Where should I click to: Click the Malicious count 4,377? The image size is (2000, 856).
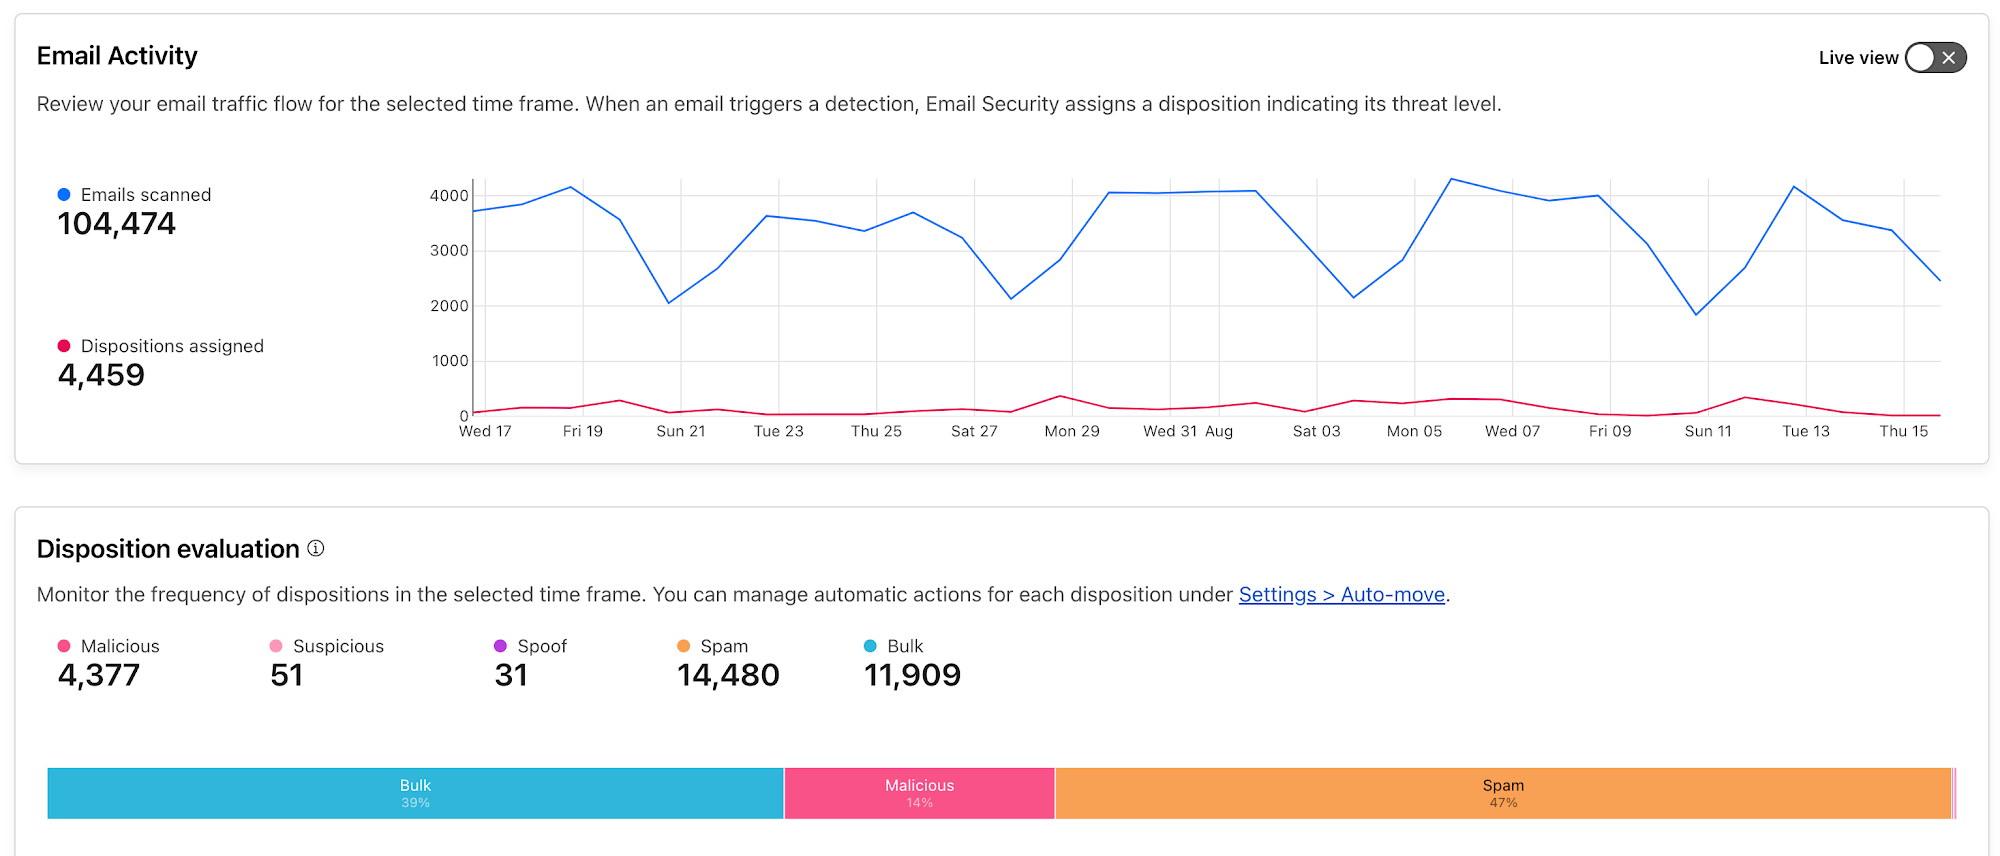(99, 675)
